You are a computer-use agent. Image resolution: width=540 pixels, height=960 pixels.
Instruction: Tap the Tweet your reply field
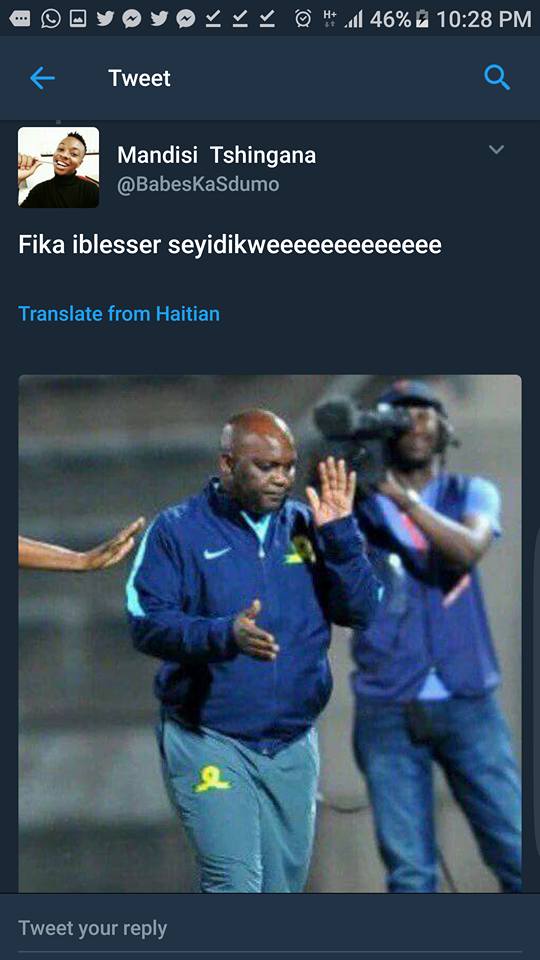270,928
